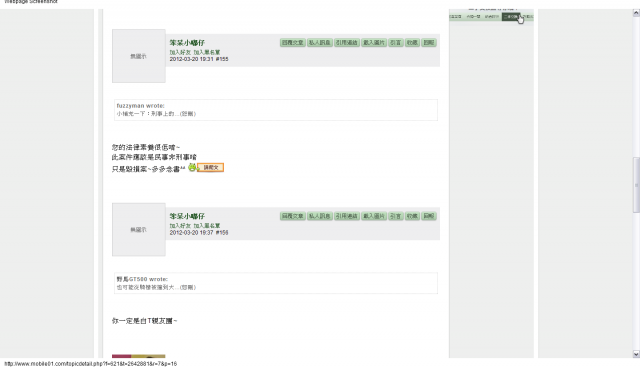Viewport: 640px width, 367px height.
Task: Click the third tab in sidebar strip
Action: (491, 17)
